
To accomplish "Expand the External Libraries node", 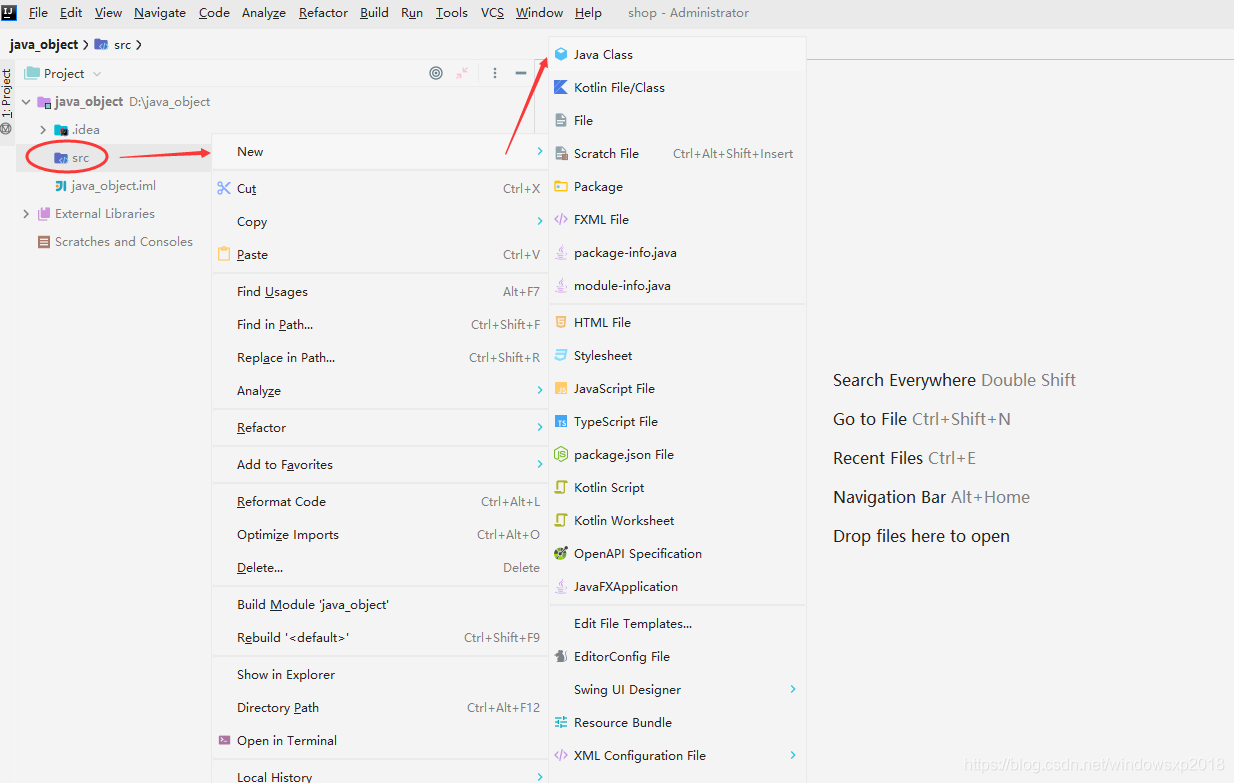I will pyautogui.click(x=26, y=214).
